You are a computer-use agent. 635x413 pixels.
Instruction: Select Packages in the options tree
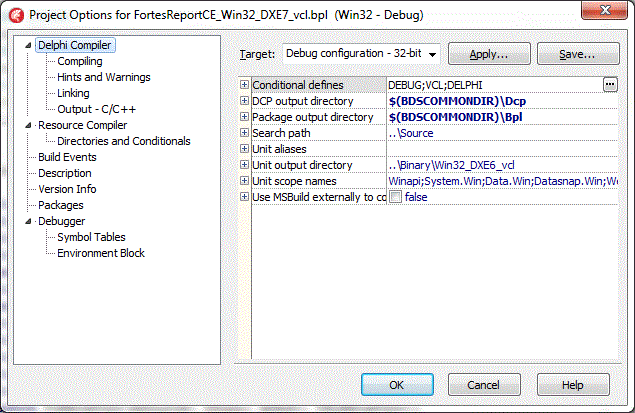point(61,205)
